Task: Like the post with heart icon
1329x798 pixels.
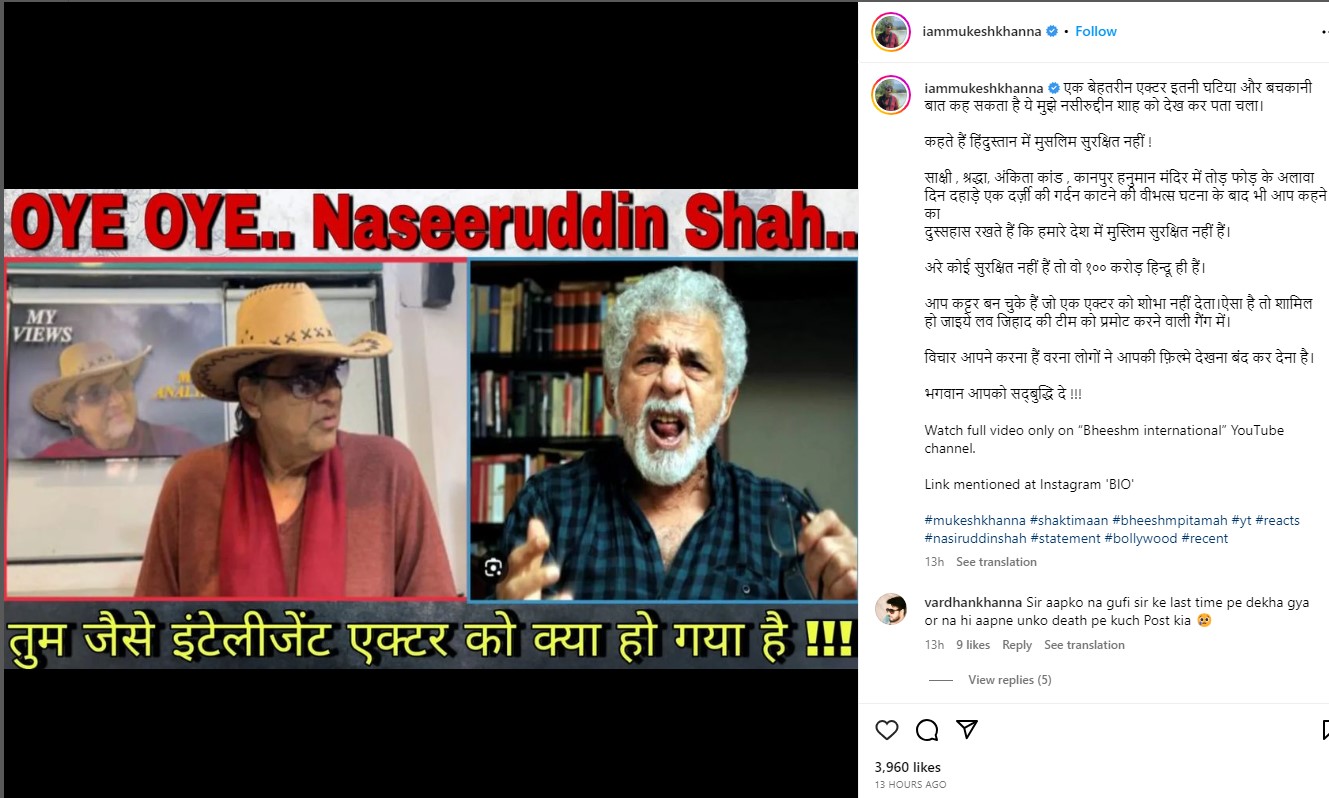Action: pos(887,730)
